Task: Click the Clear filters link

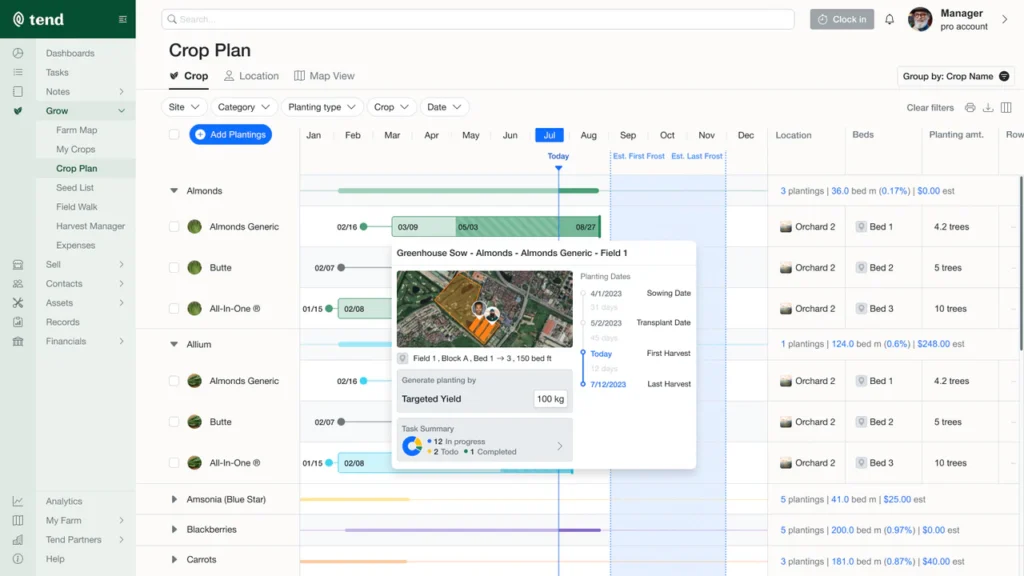Action: click(929, 108)
